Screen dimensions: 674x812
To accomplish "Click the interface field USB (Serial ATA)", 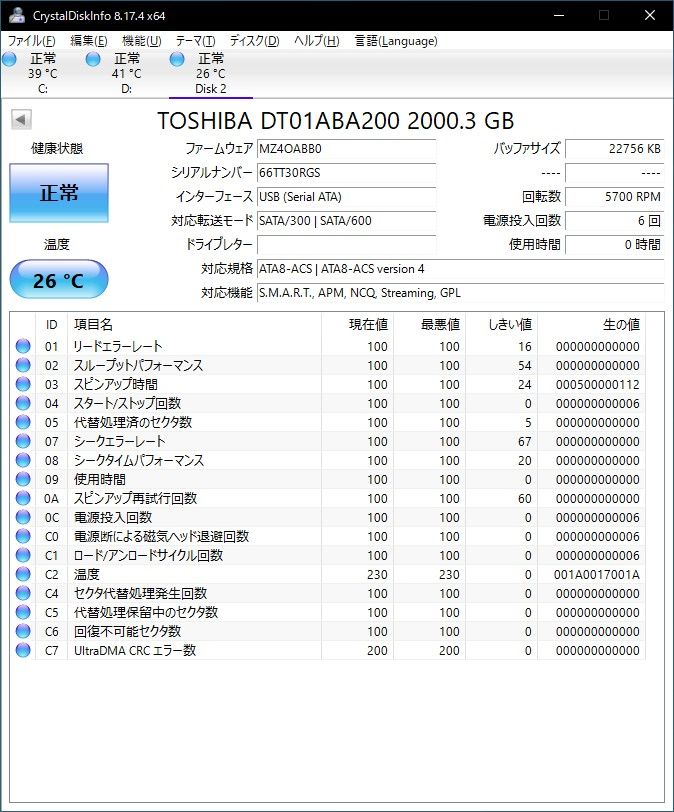I will [346, 197].
